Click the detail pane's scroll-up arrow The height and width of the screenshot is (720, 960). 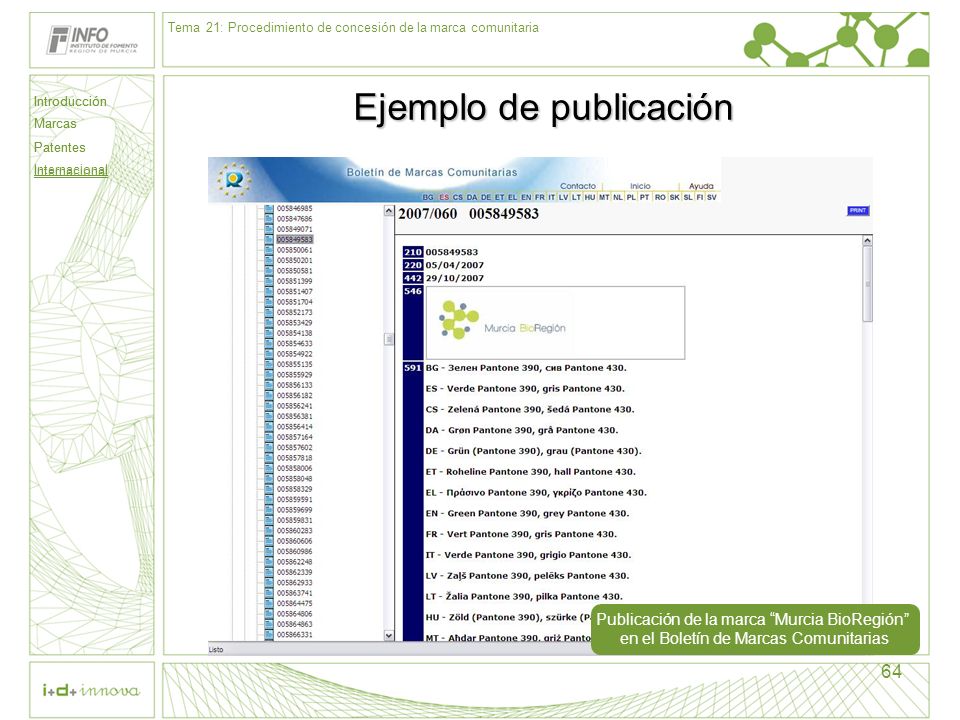pos(867,241)
